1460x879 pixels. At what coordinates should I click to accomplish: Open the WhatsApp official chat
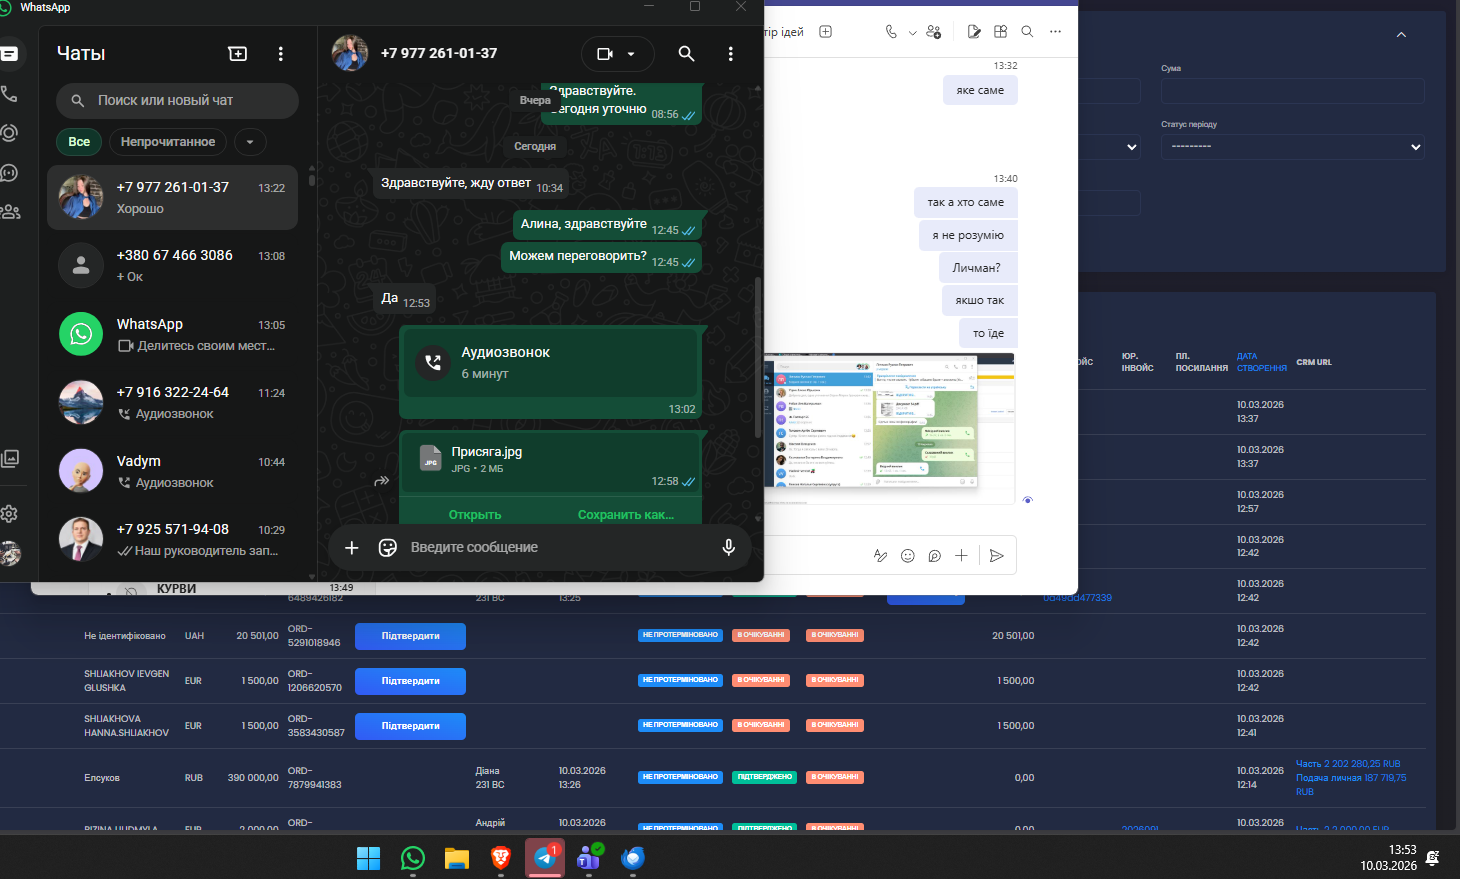coord(172,334)
